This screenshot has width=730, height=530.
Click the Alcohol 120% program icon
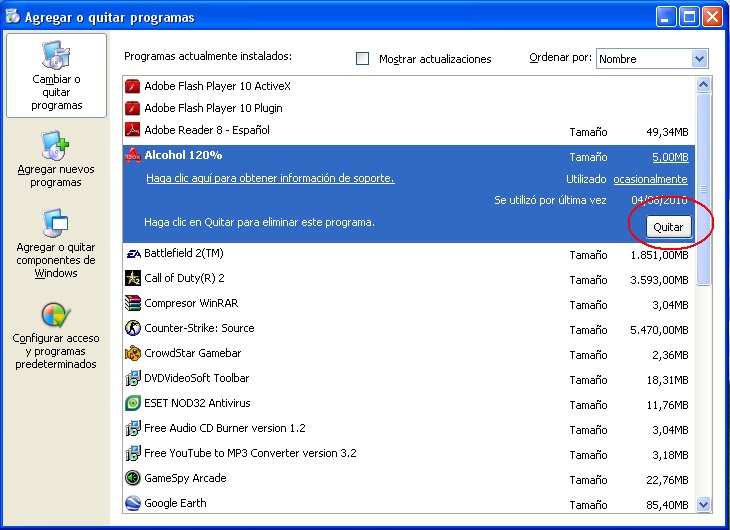click(133, 156)
